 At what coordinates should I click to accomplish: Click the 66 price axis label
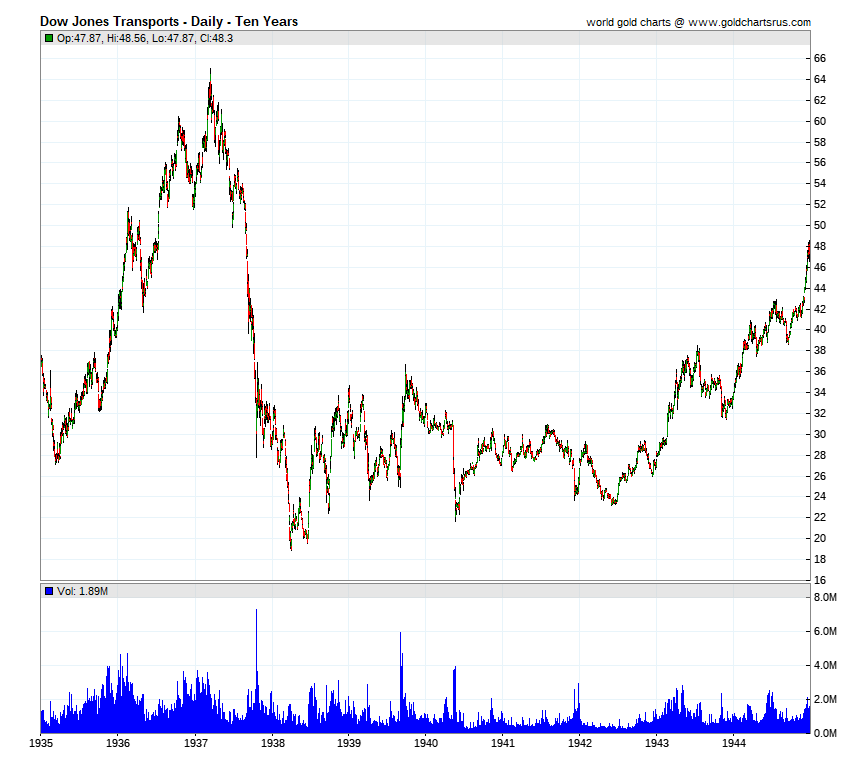click(x=820, y=59)
